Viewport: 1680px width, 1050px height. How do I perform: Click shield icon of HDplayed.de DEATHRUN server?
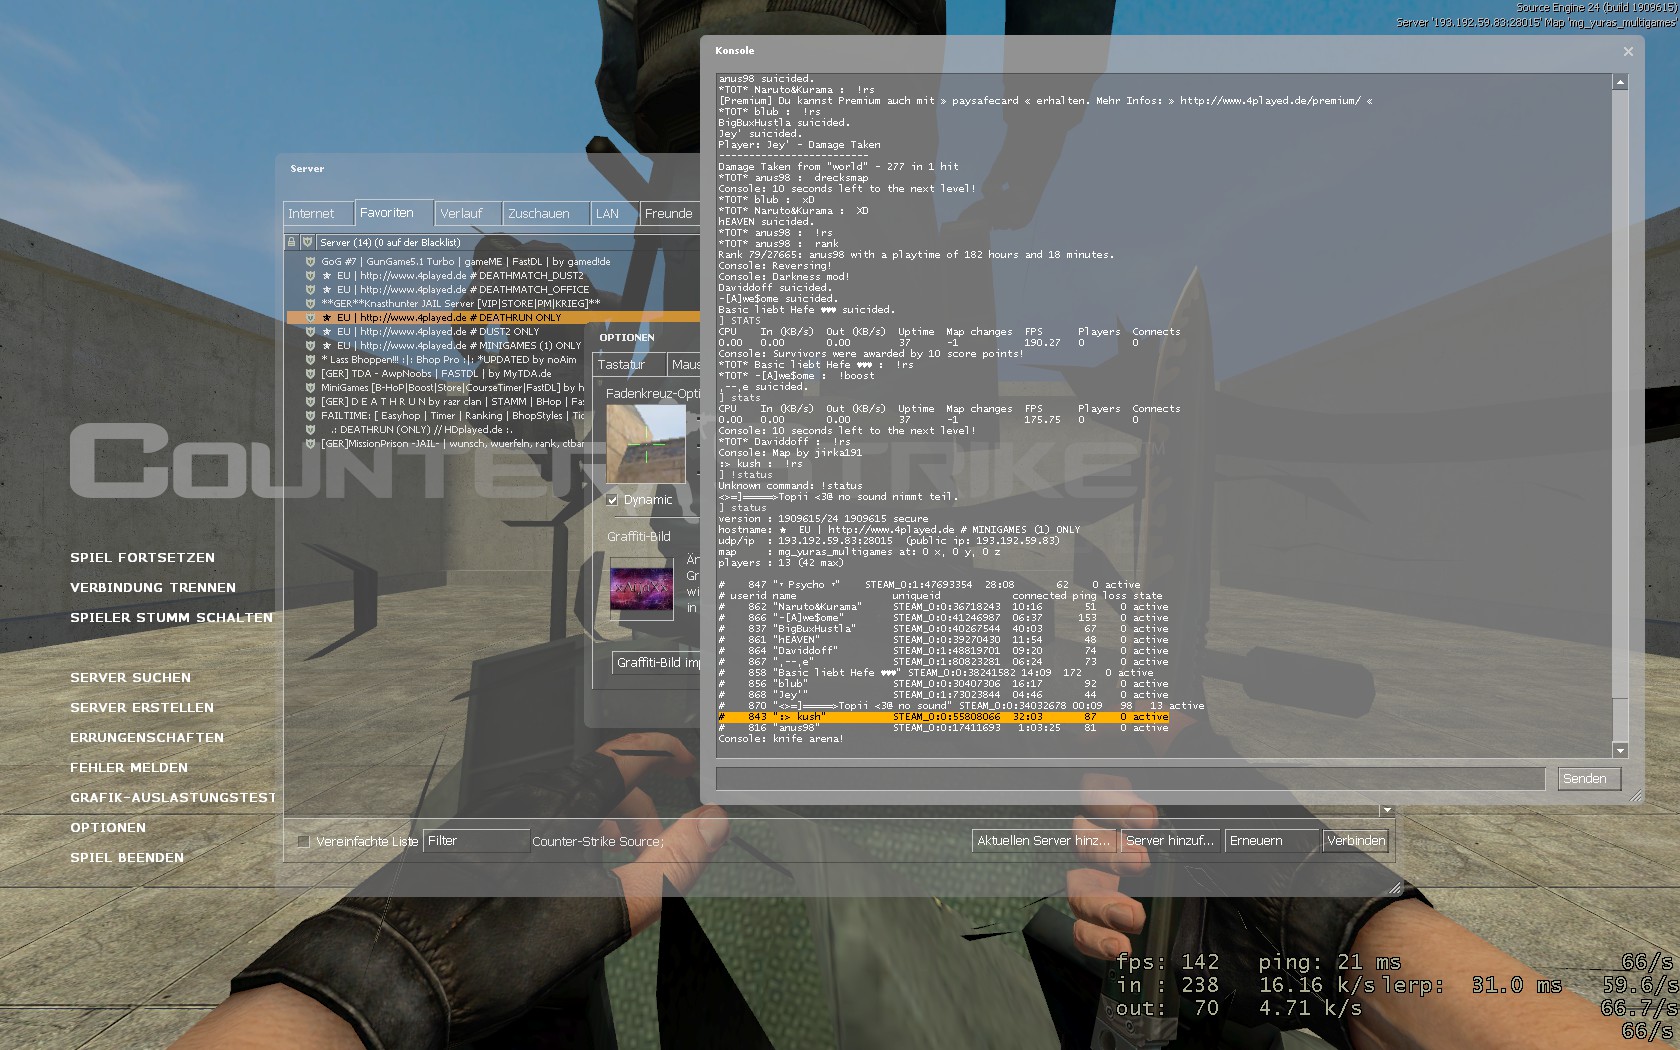pyautogui.click(x=310, y=429)
